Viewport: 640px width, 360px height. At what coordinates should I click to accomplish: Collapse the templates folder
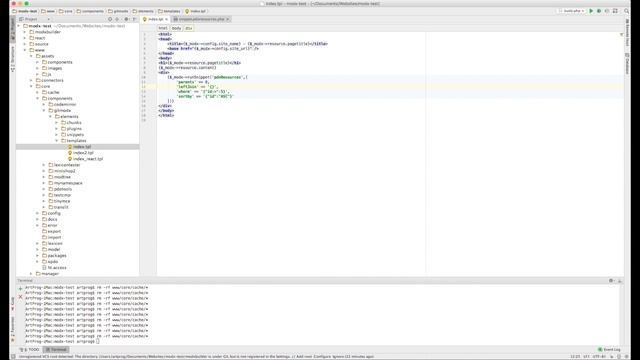(57, 141)
